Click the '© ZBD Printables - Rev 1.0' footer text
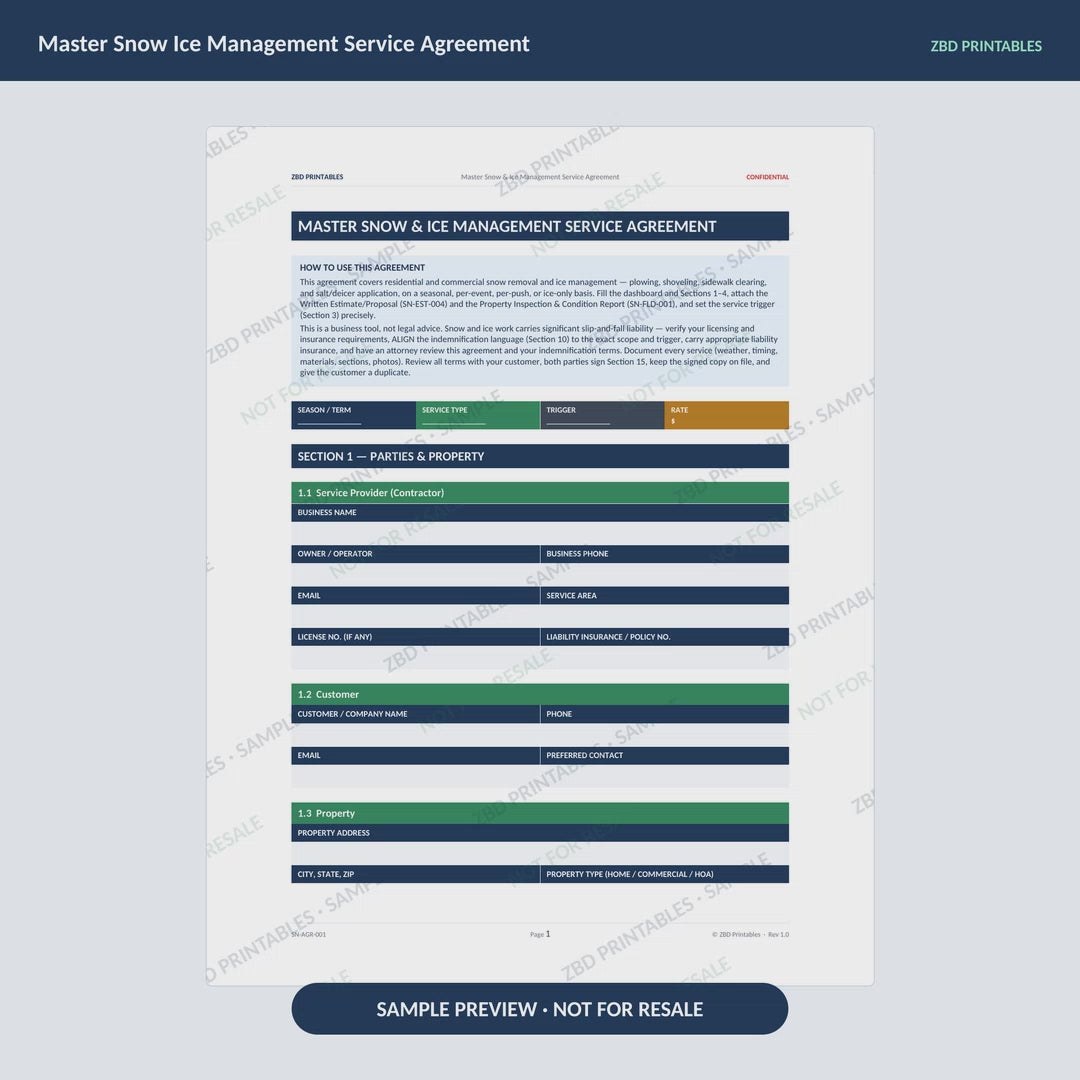Viewport: 1080px width, 1080px height. tap(750, 935)
